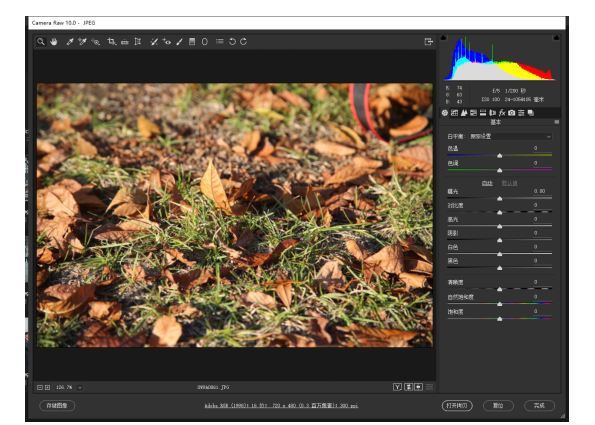The width and height of the screenshot is (595, 425).
Task: Switch to the Tone Curve panel tab
Action: (x=454, y=113)
